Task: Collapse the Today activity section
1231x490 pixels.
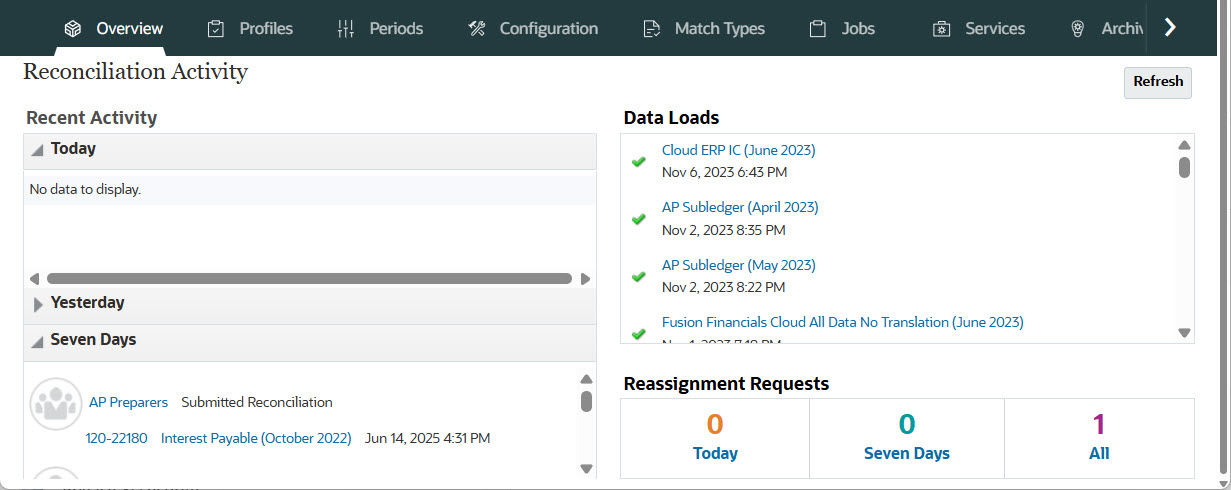Action: [37, 150]
